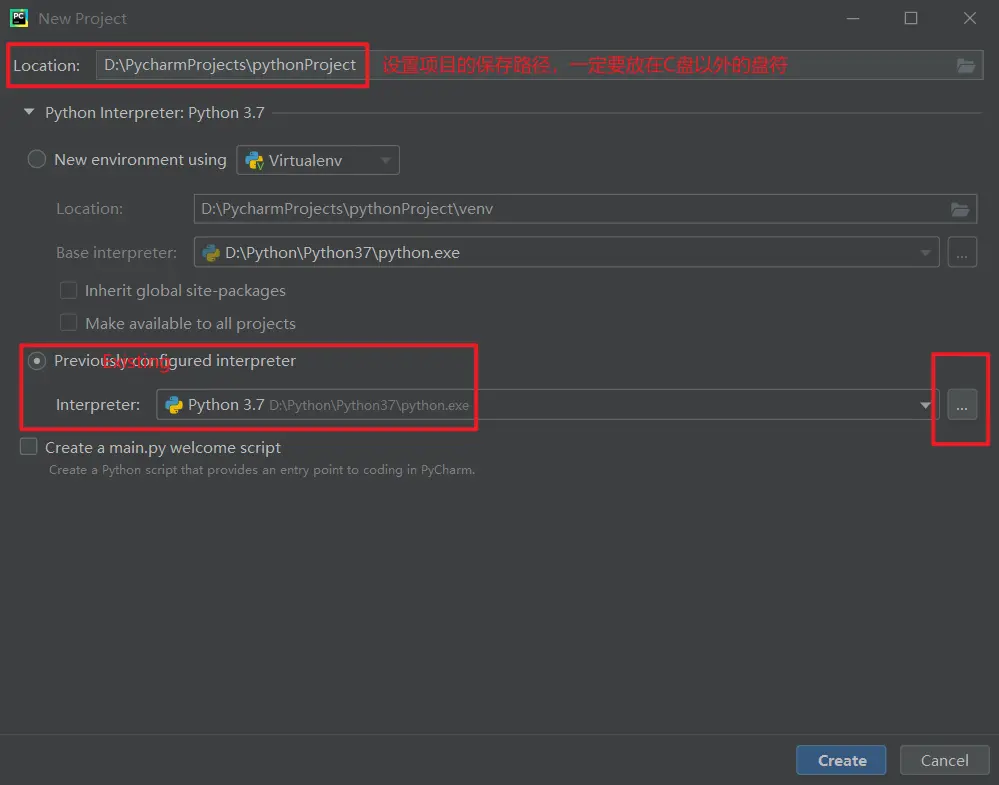This screenshot has height=785, width=999.
Task: Click the Cancel button
Action: 944,760
